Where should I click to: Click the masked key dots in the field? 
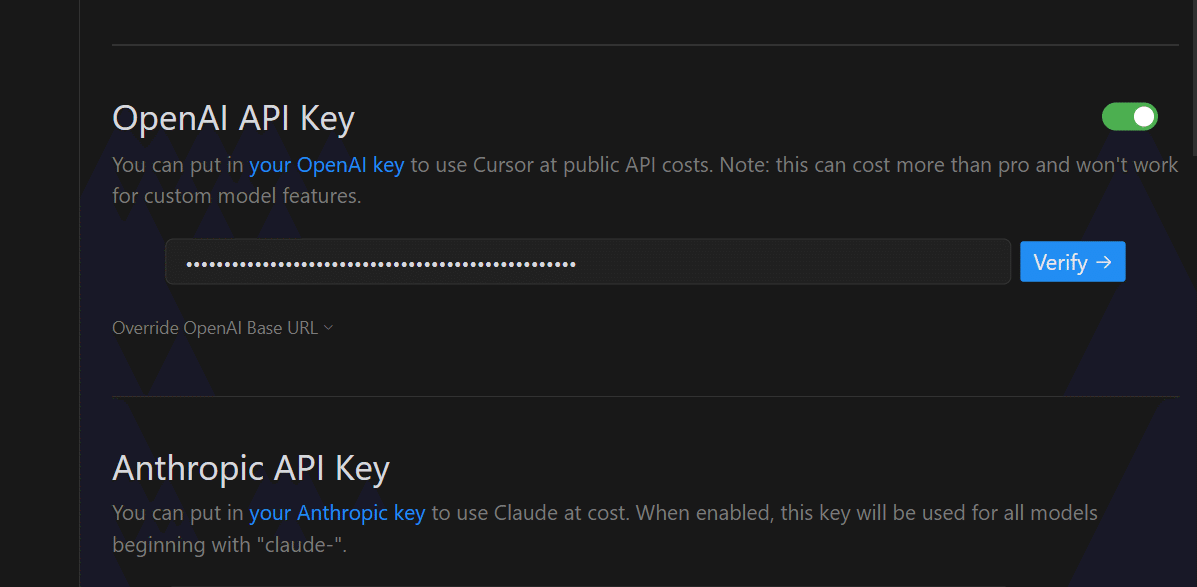[x=380, y=264]
